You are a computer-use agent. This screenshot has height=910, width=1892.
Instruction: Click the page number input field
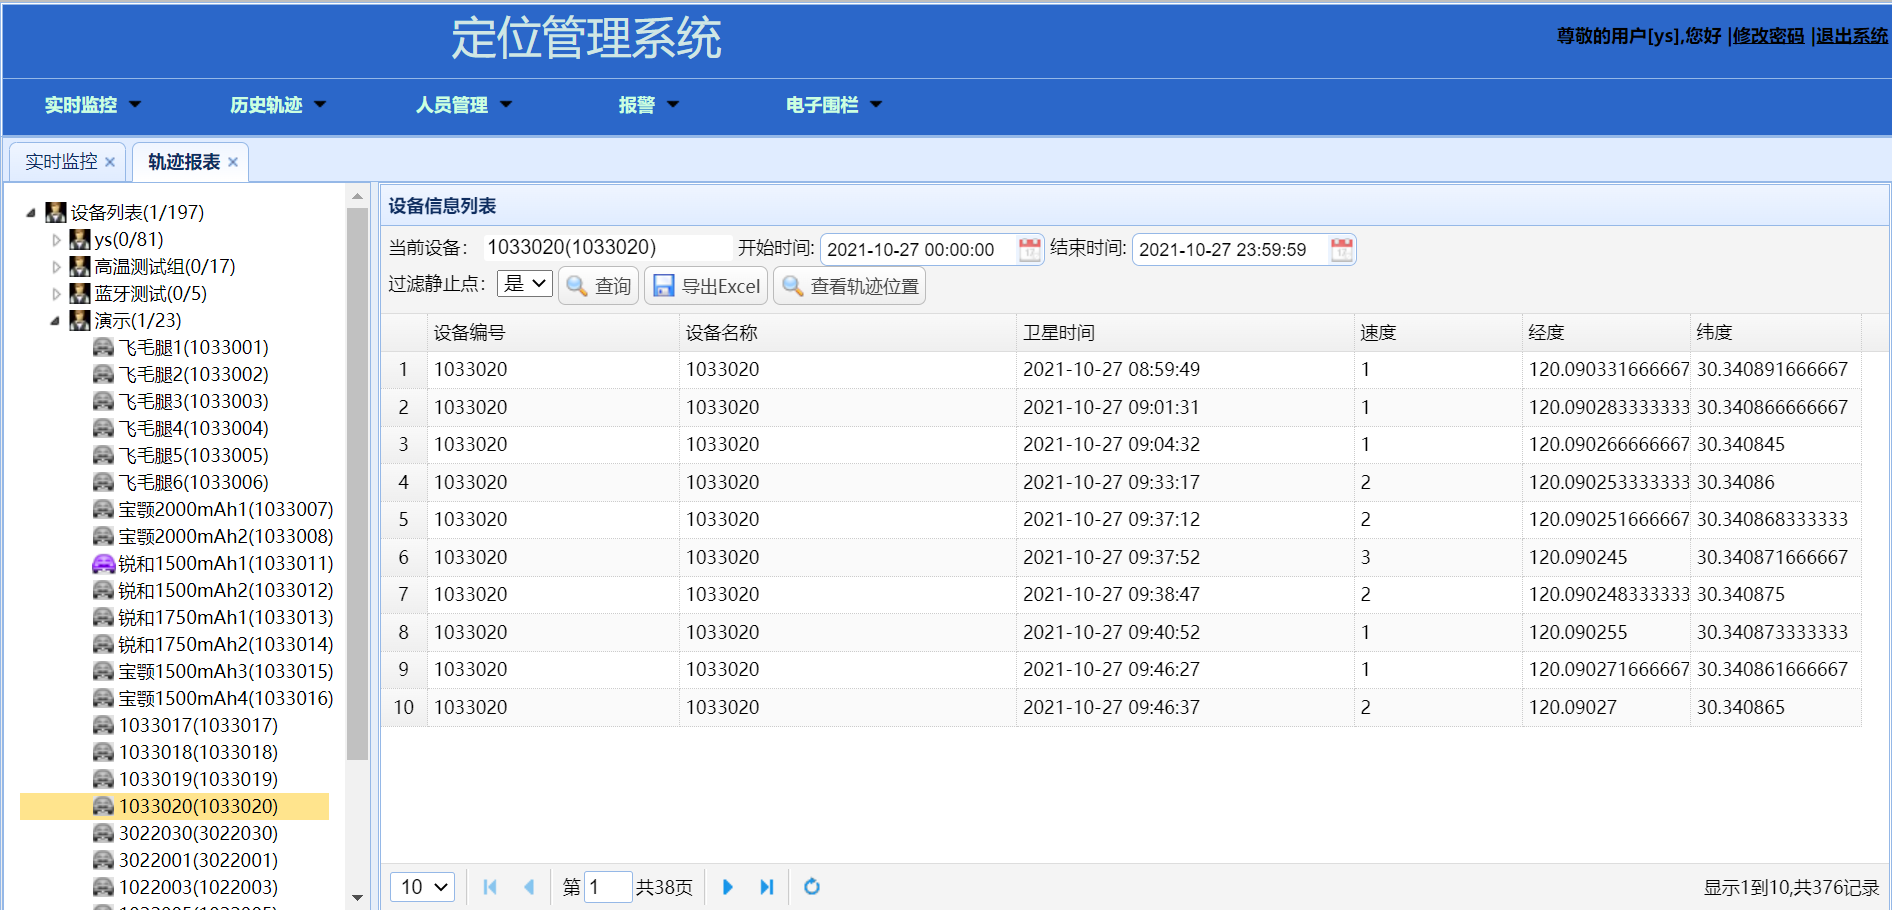[607, 887]
